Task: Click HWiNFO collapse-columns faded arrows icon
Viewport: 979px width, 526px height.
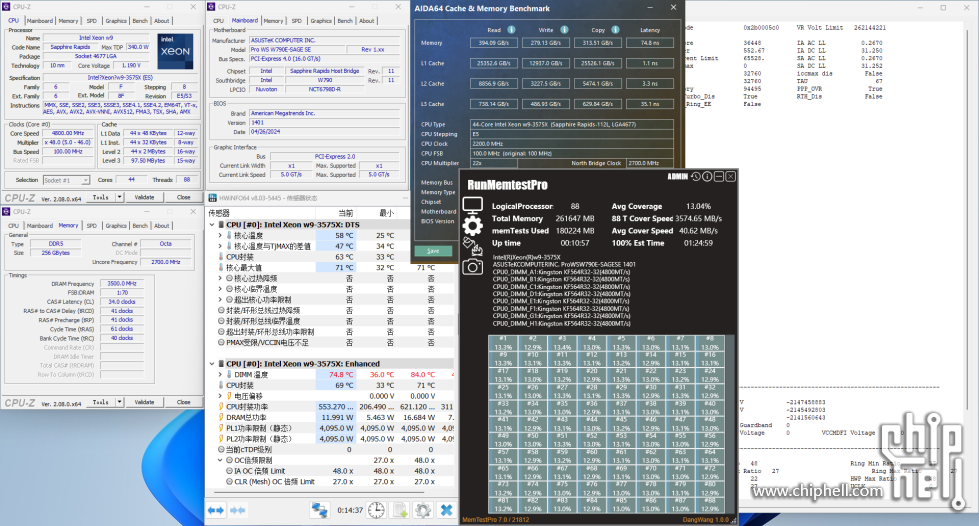Action: 238,510
